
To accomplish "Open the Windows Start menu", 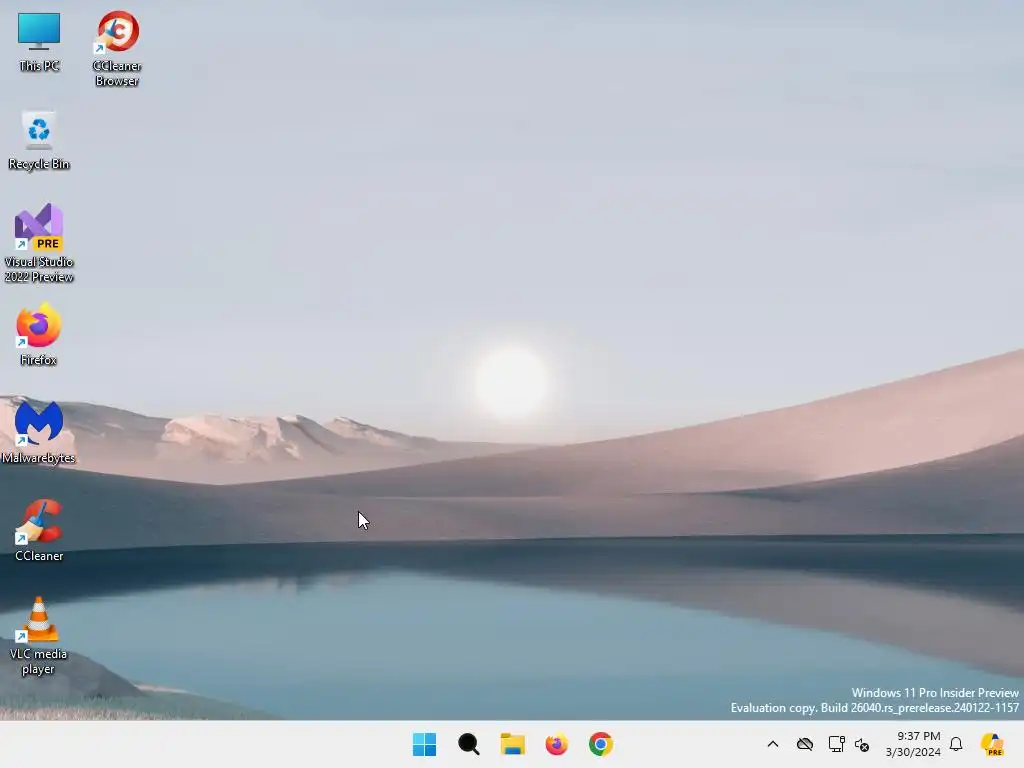I will pos(424,744).
